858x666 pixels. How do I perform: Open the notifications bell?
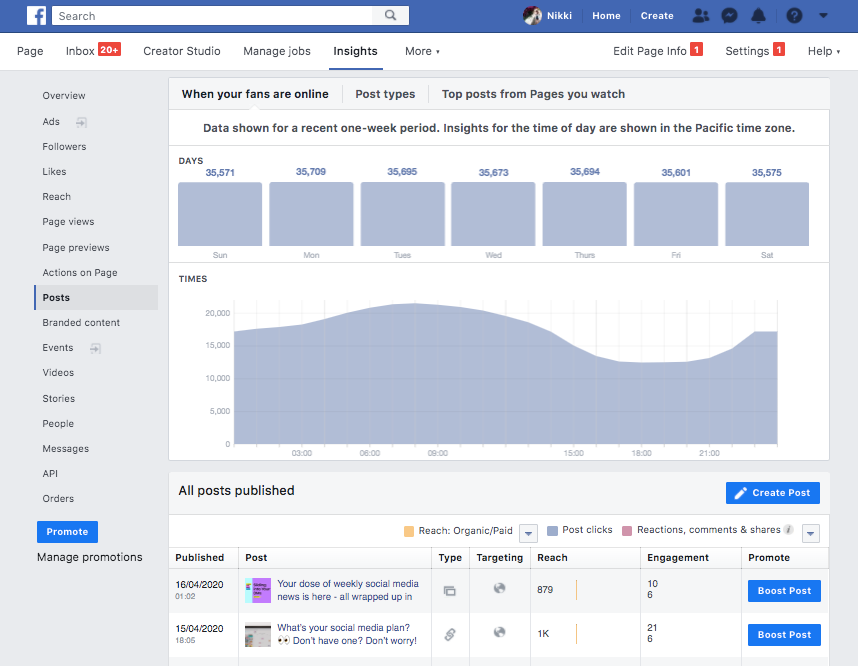(758, 15)
